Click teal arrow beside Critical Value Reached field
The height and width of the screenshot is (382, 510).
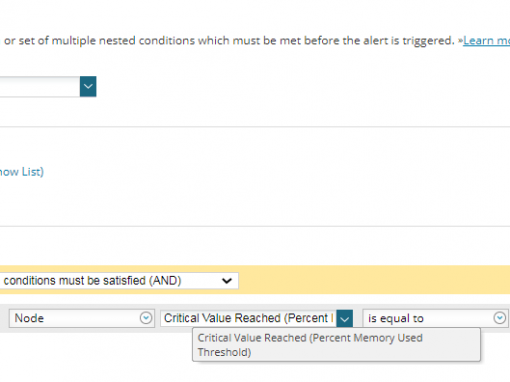345,319
